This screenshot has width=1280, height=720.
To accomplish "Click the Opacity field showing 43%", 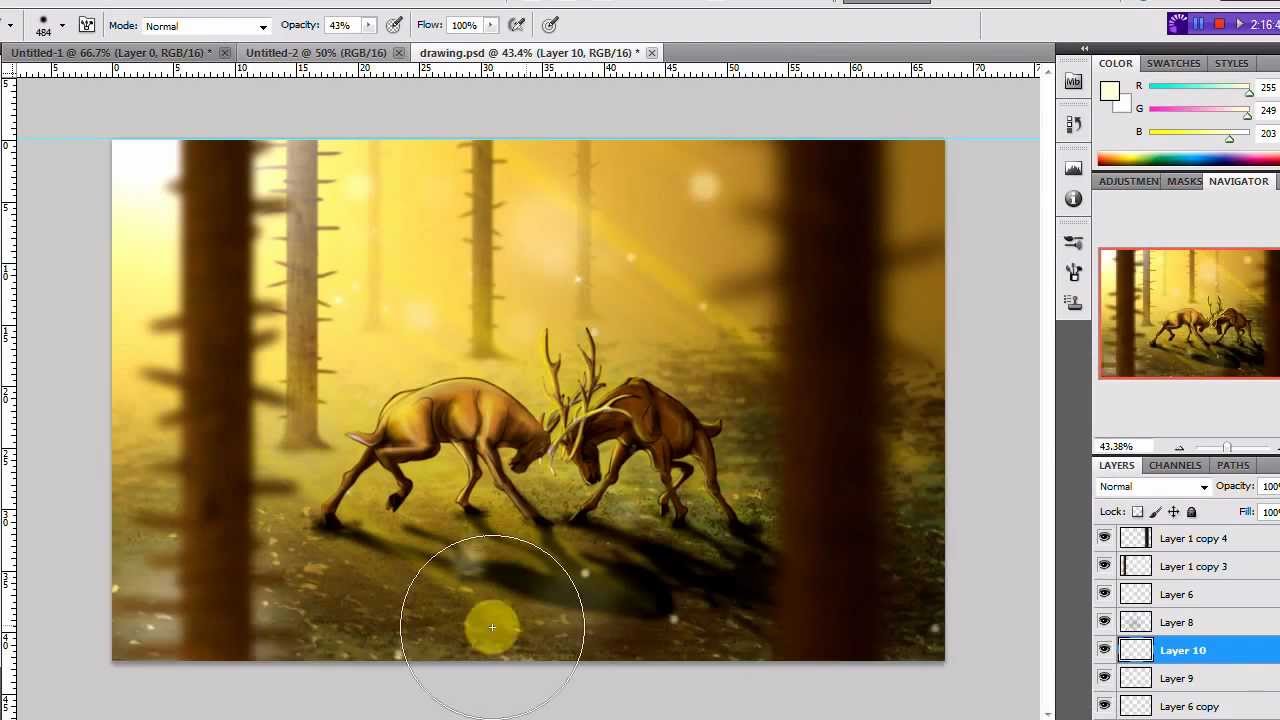I will point(341,25).
